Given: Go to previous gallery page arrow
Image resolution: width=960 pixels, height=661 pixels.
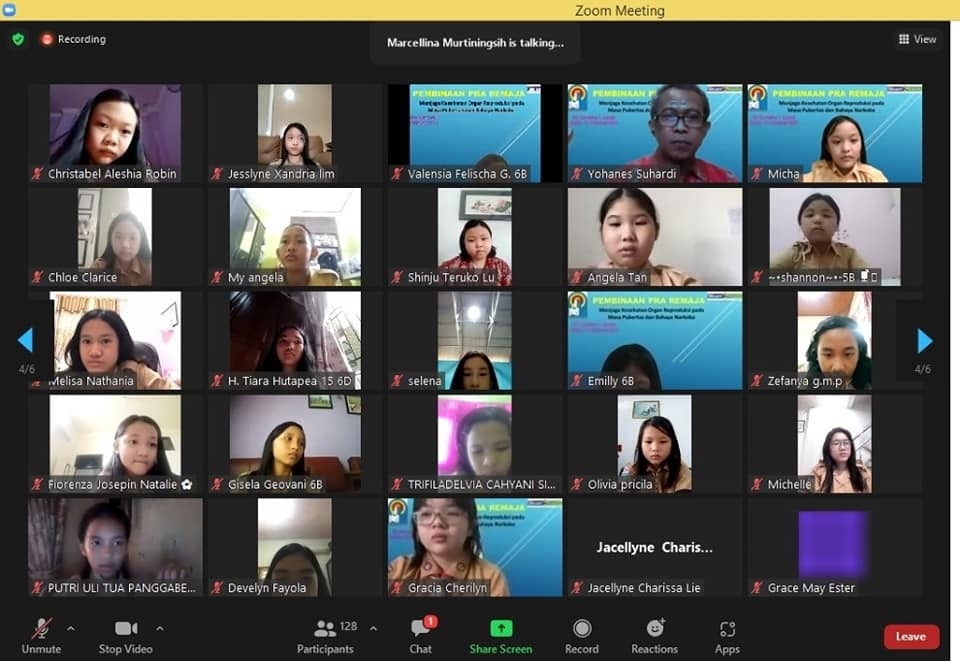Looking at the screenshot, I should pyautogui.click(x=25, y=341).
